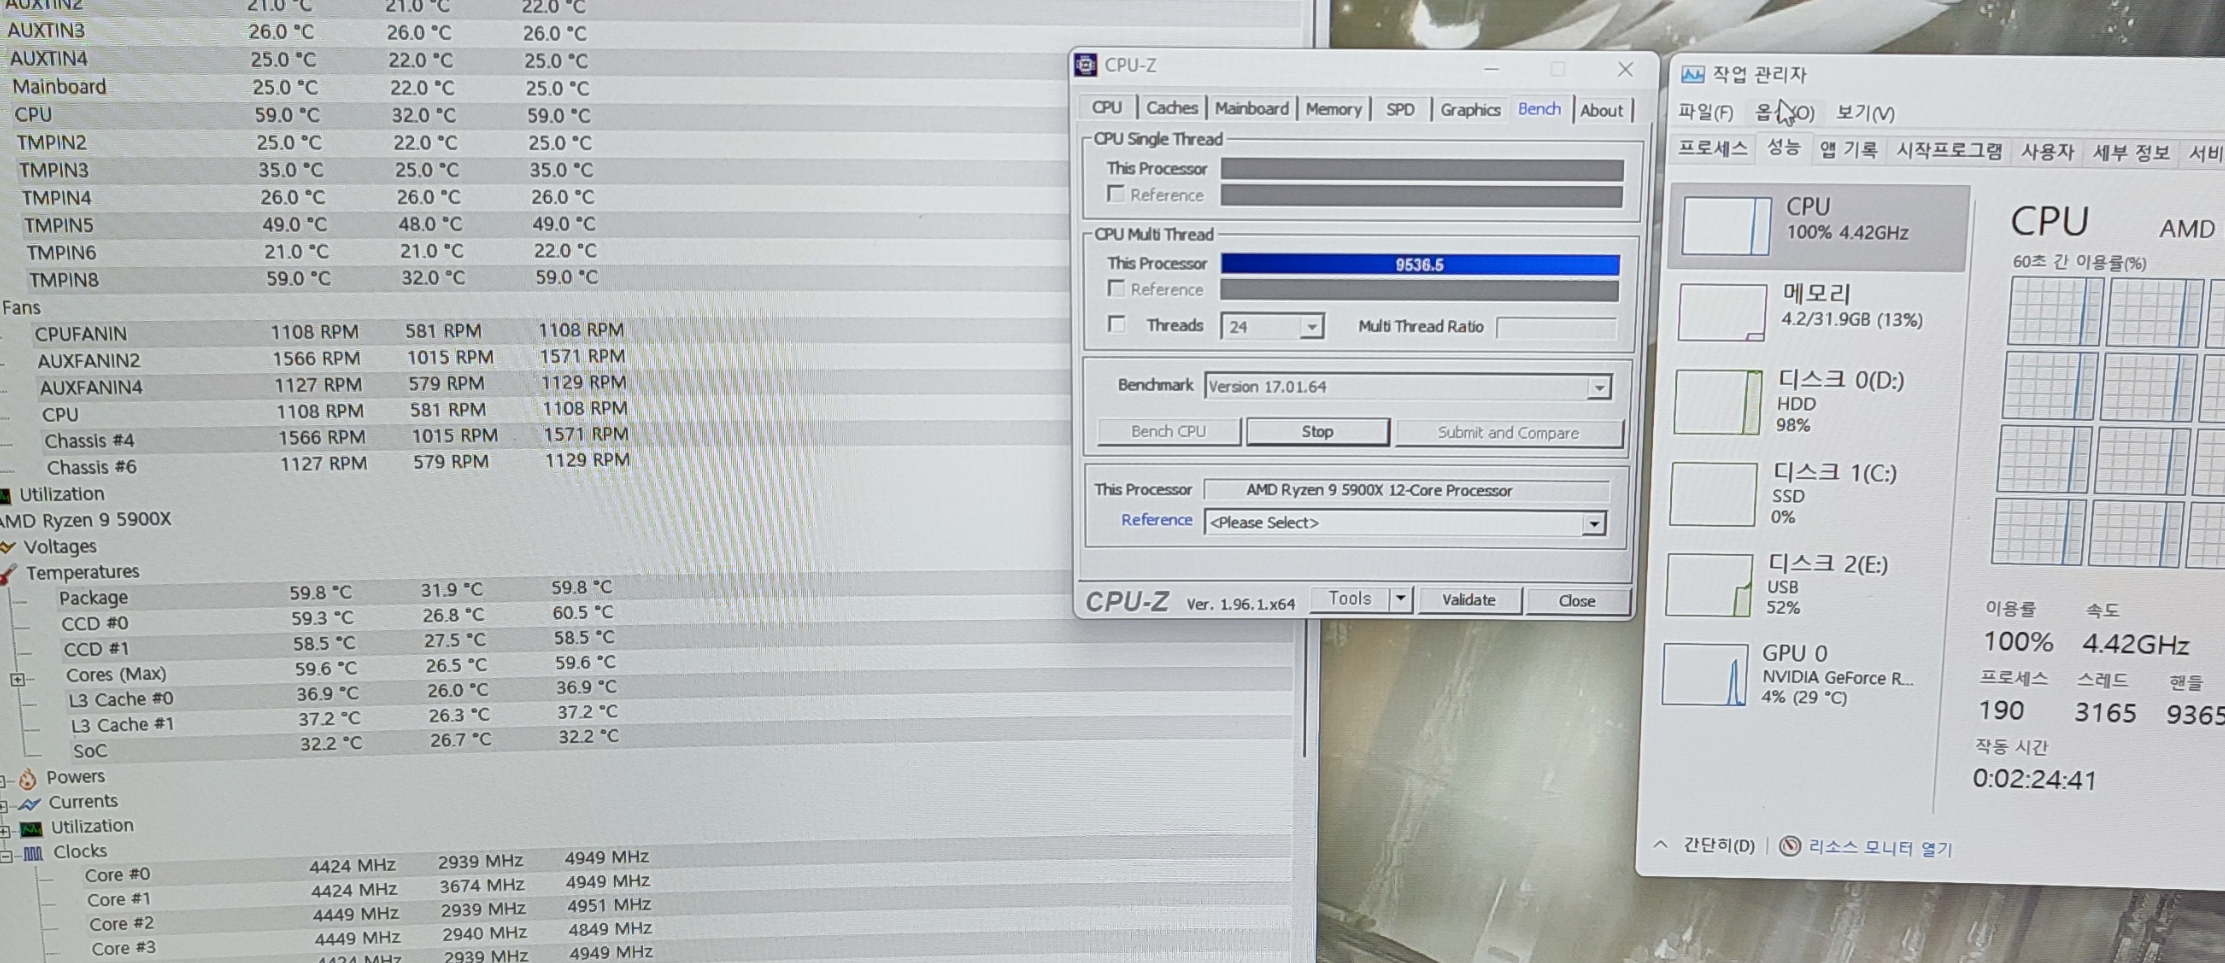
Task: Click the 간단히(D) fewer details link
Action: coord(1718,845)
